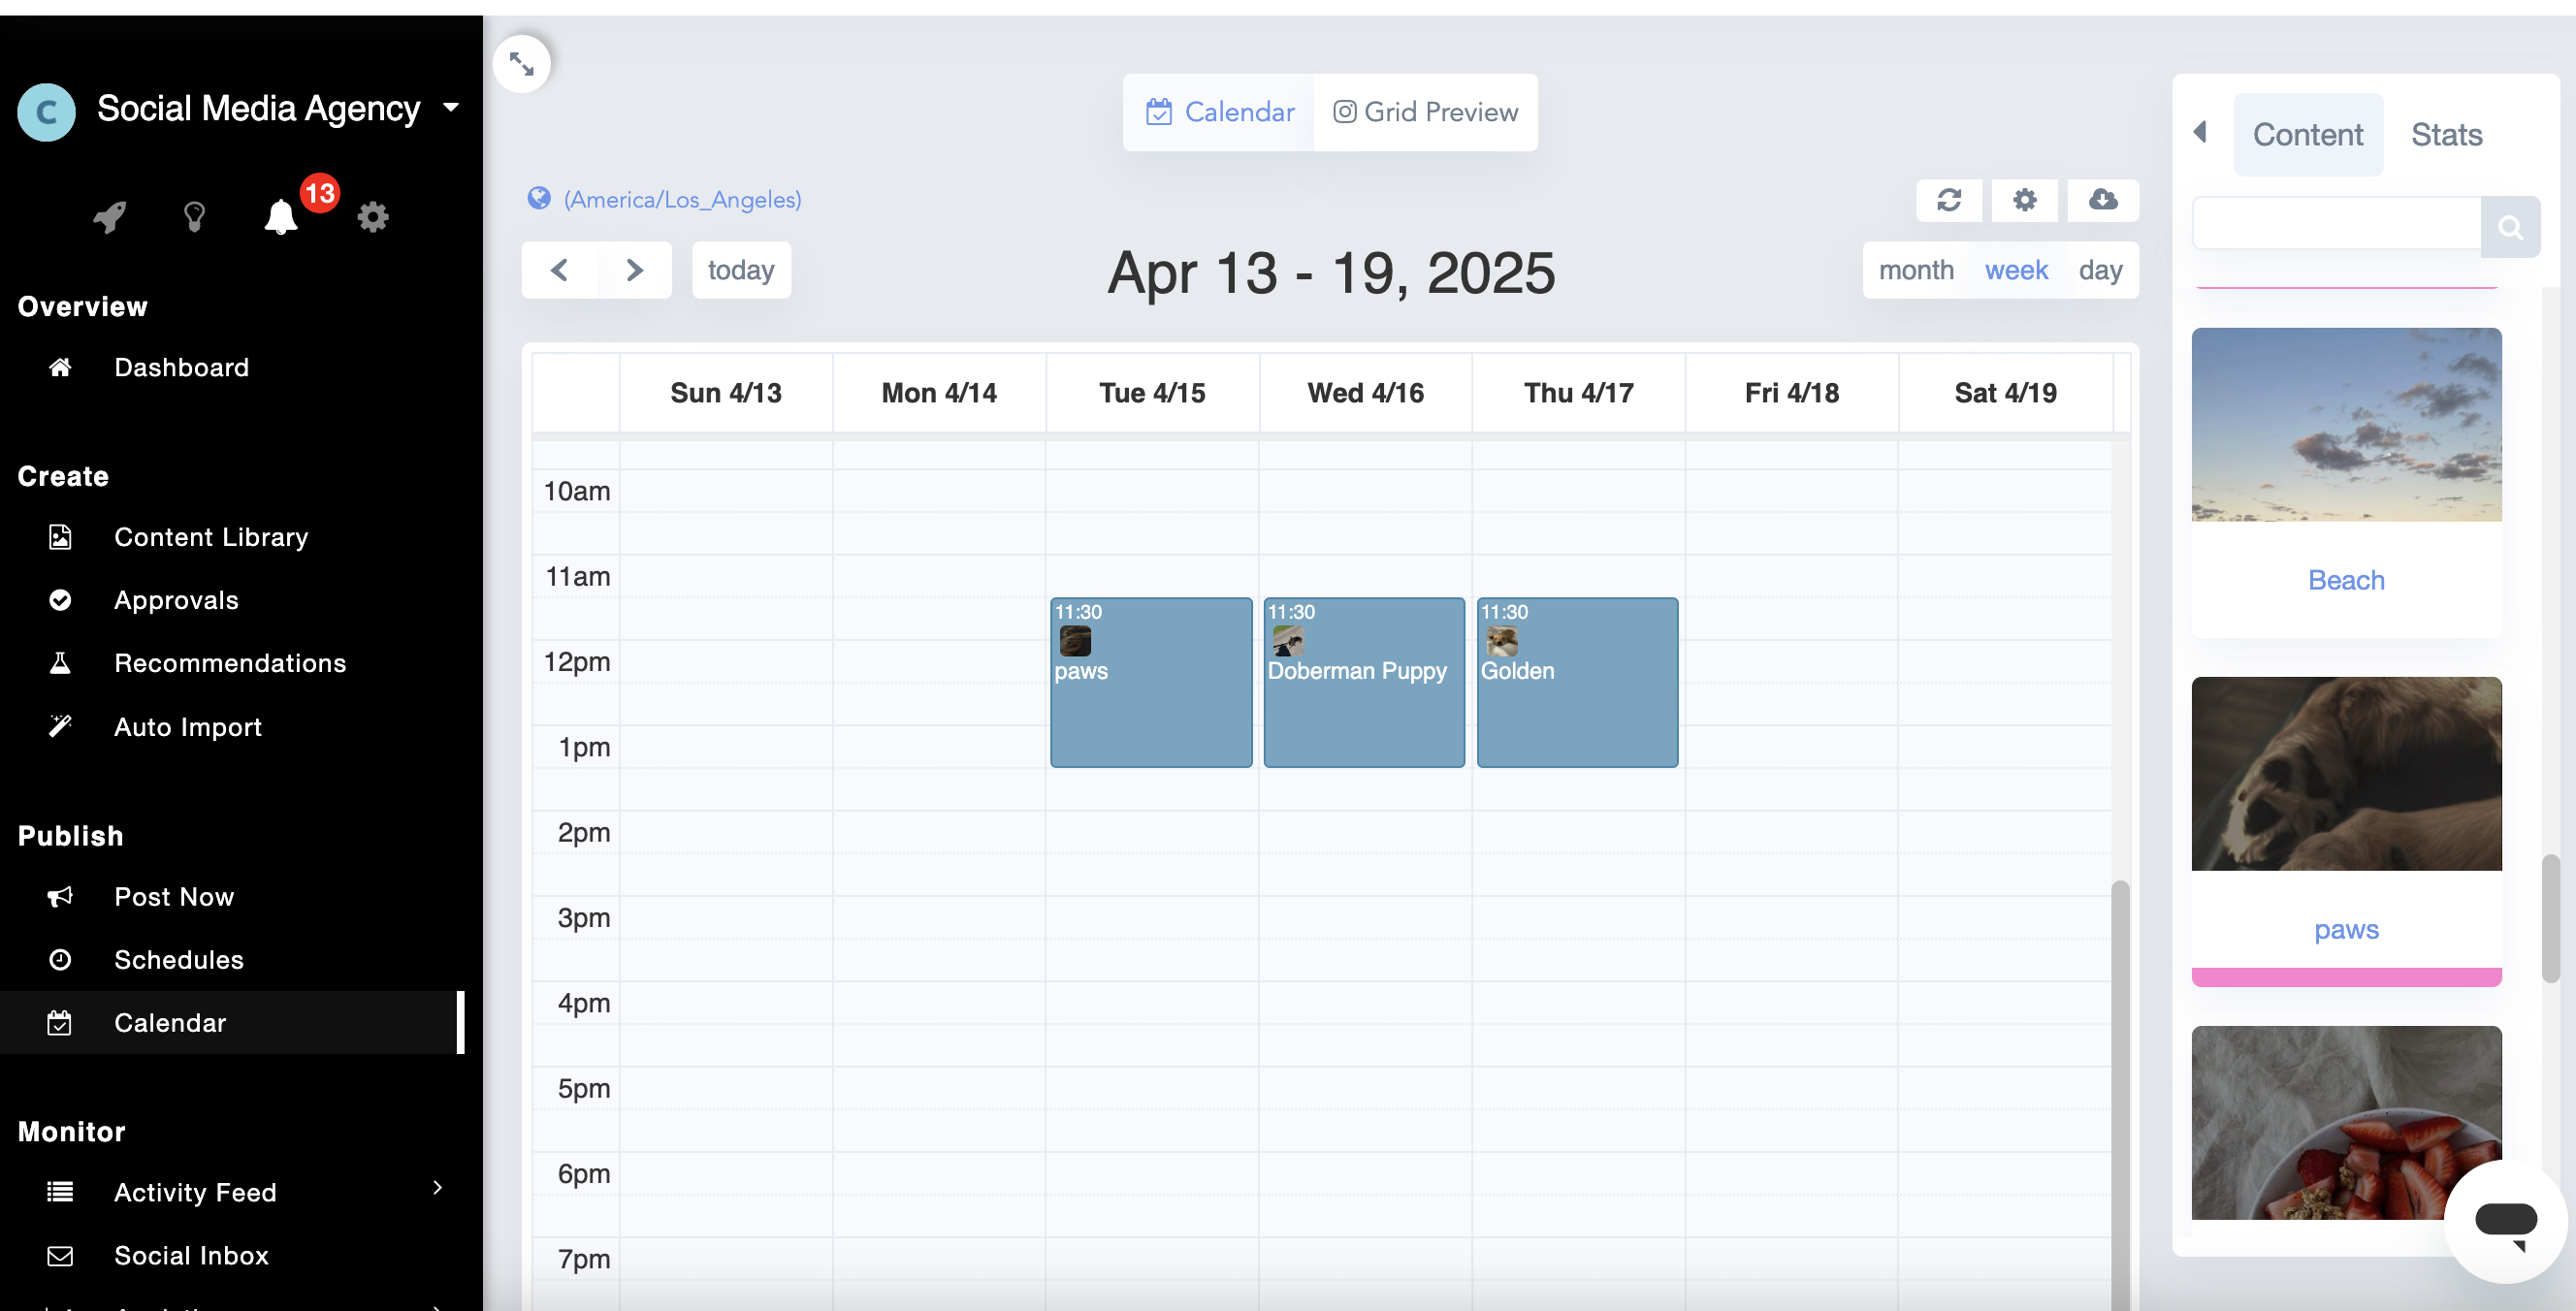
Task: Expand the Activity Feed submenu
Action: pyautogui.click(x=437, y=1189)
